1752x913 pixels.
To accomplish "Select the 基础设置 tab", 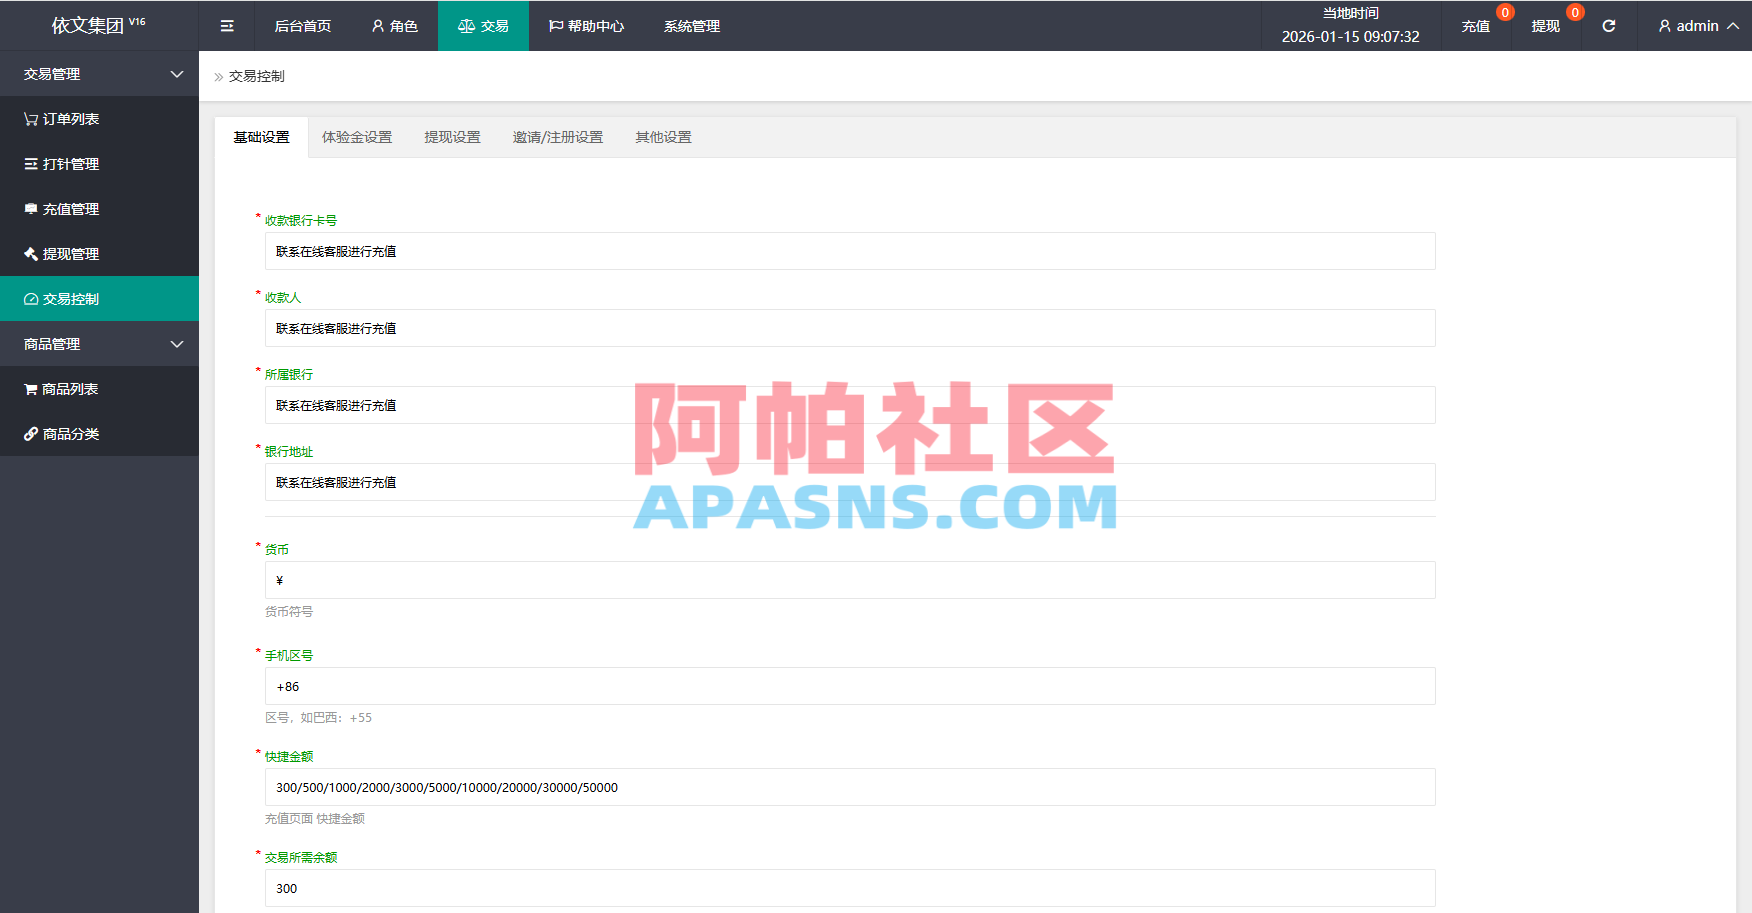I will pos(262,137).
